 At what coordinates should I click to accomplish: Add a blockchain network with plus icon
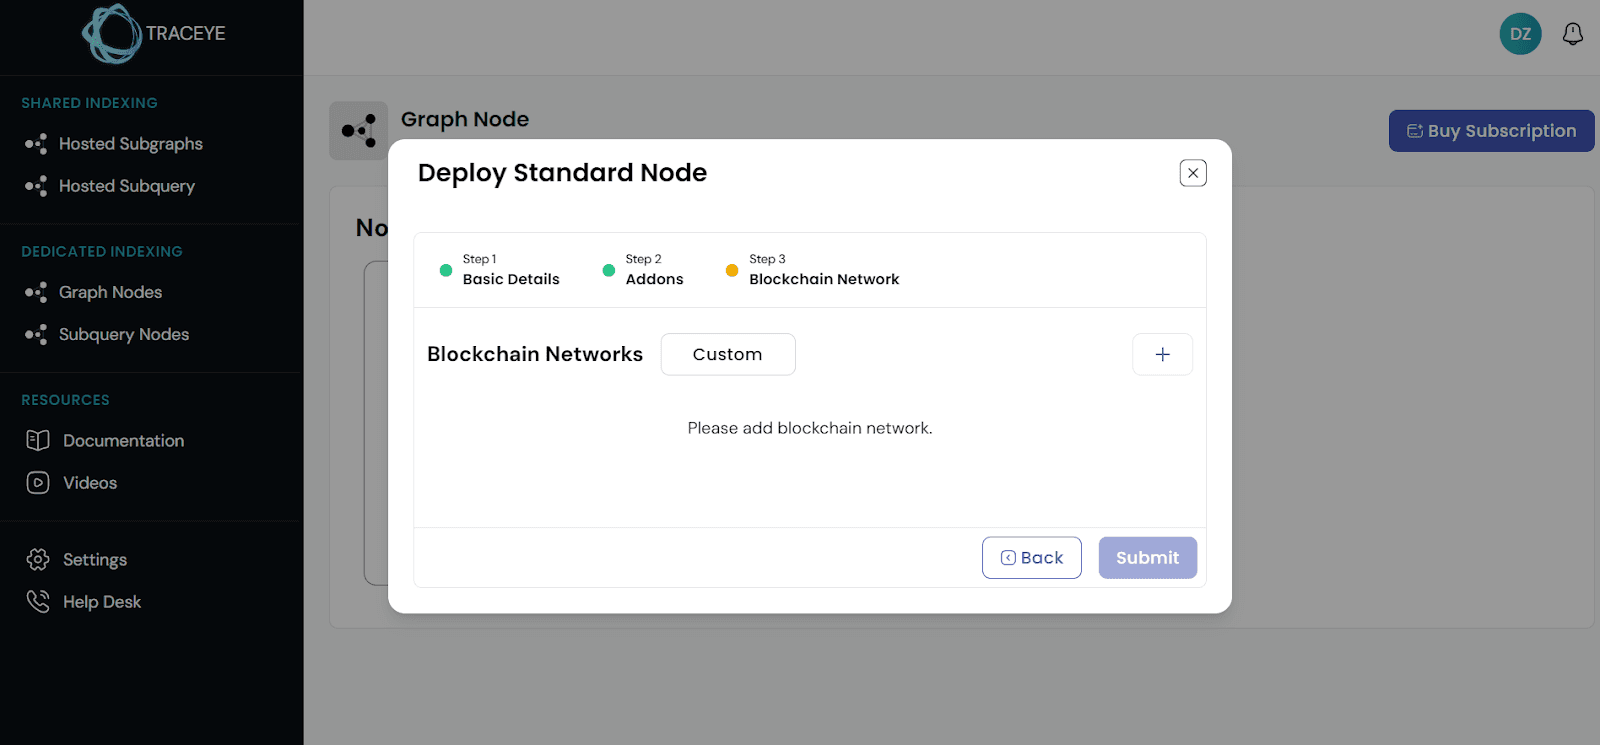(x=1162, y=354)
